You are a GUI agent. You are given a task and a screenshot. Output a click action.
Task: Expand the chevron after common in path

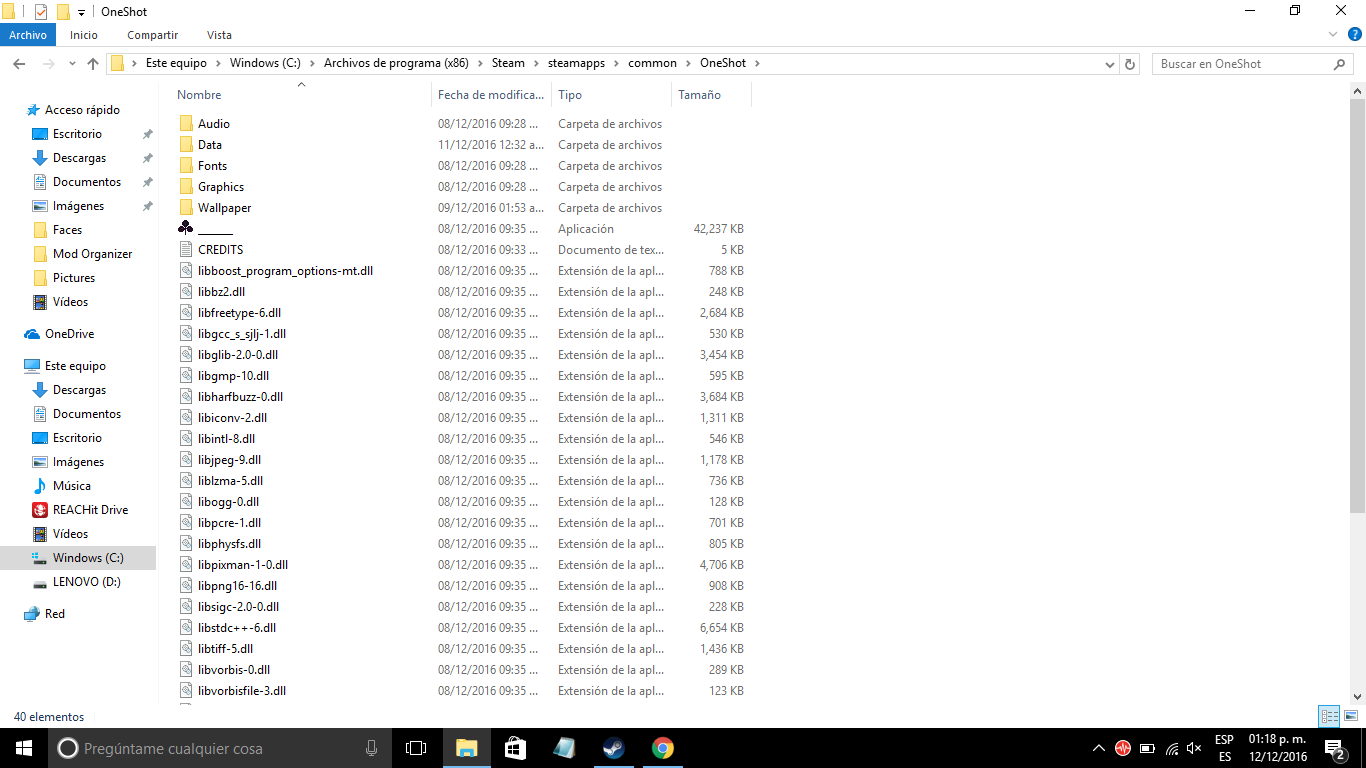(688, 63)
